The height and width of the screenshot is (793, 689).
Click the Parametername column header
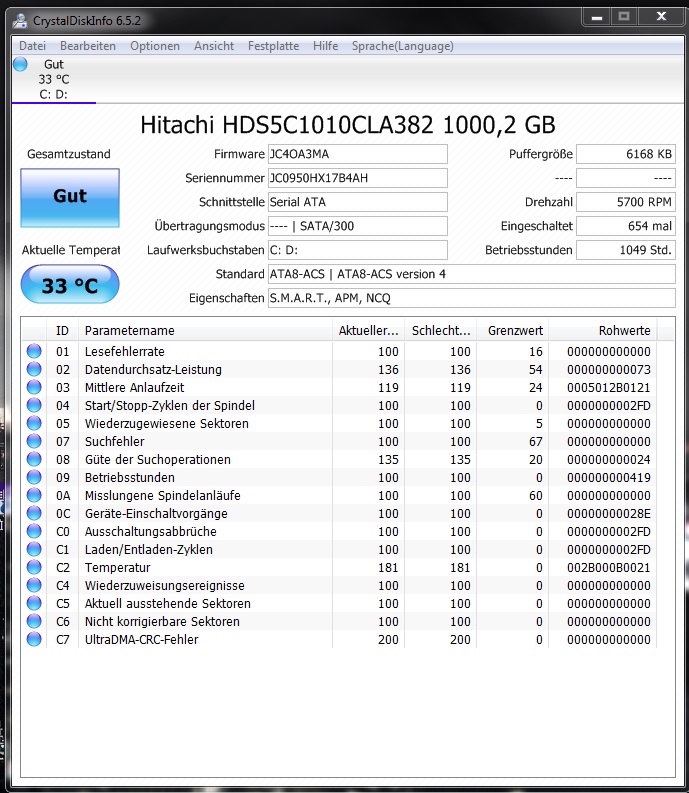[x=205, y=331]
